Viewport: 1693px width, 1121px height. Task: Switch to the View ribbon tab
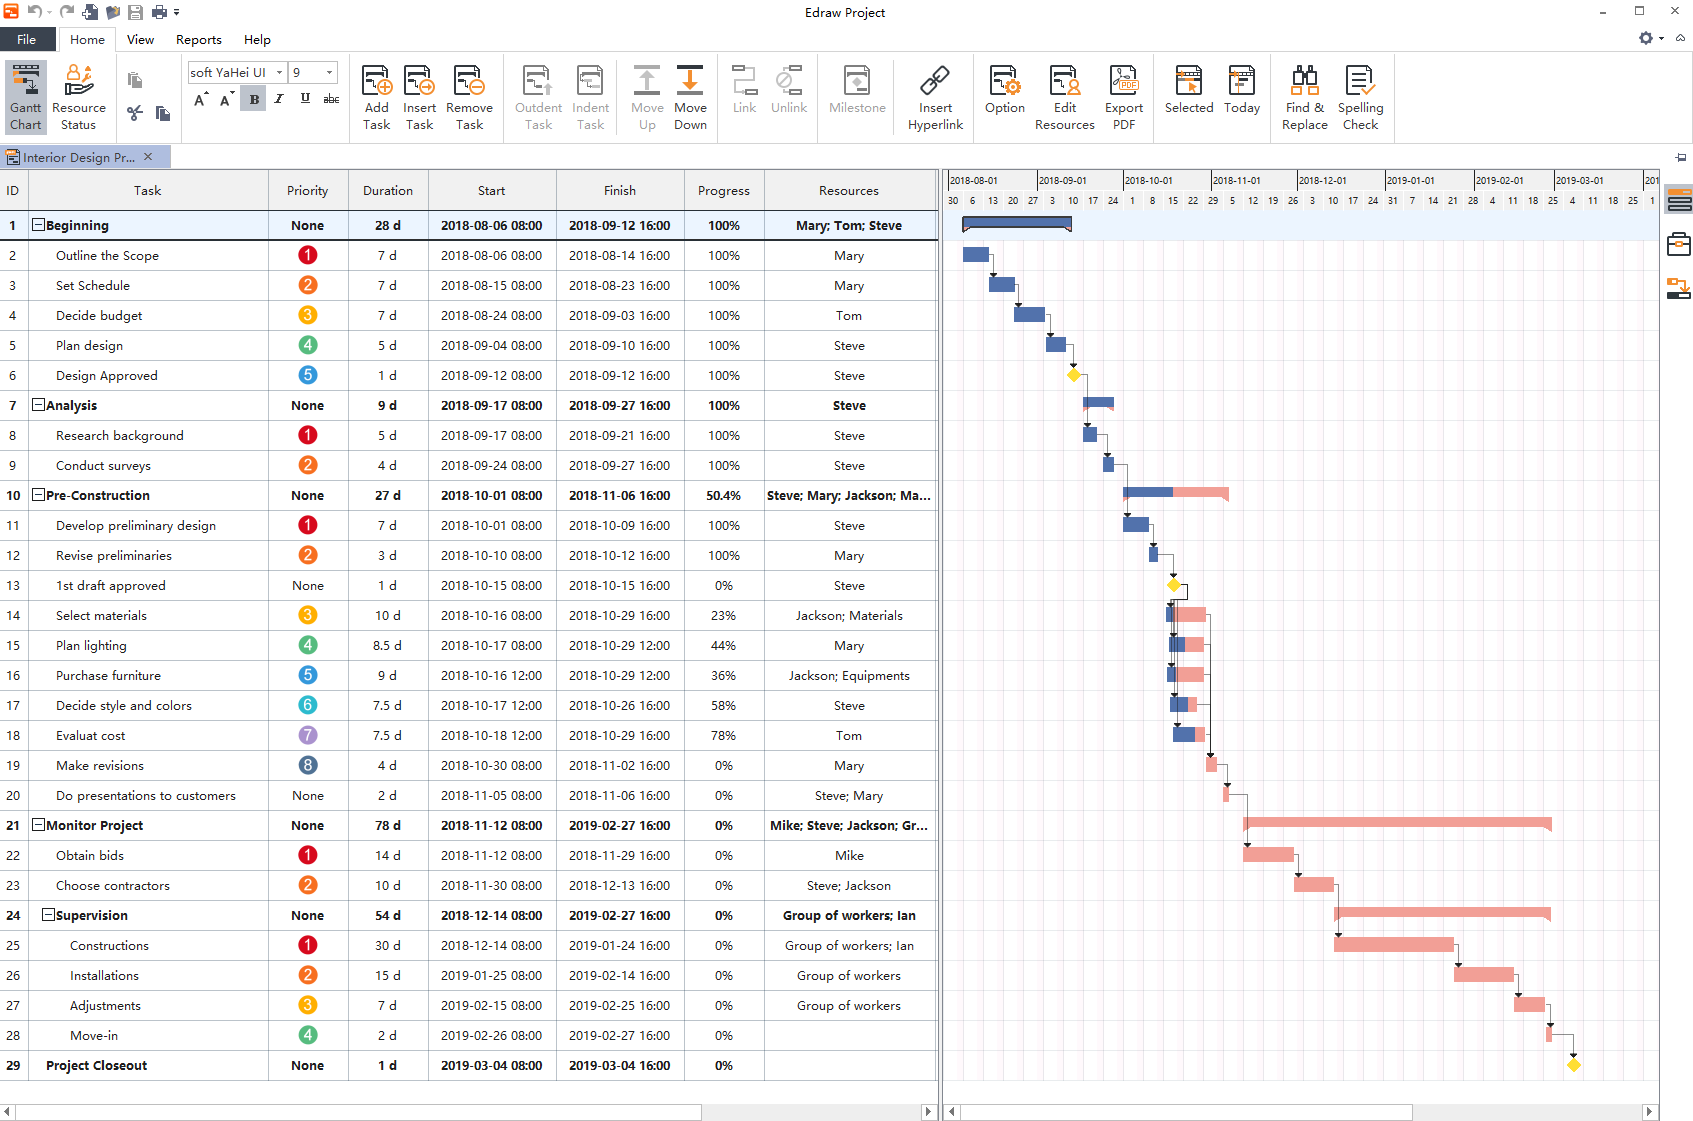click(x=140, y=39)
